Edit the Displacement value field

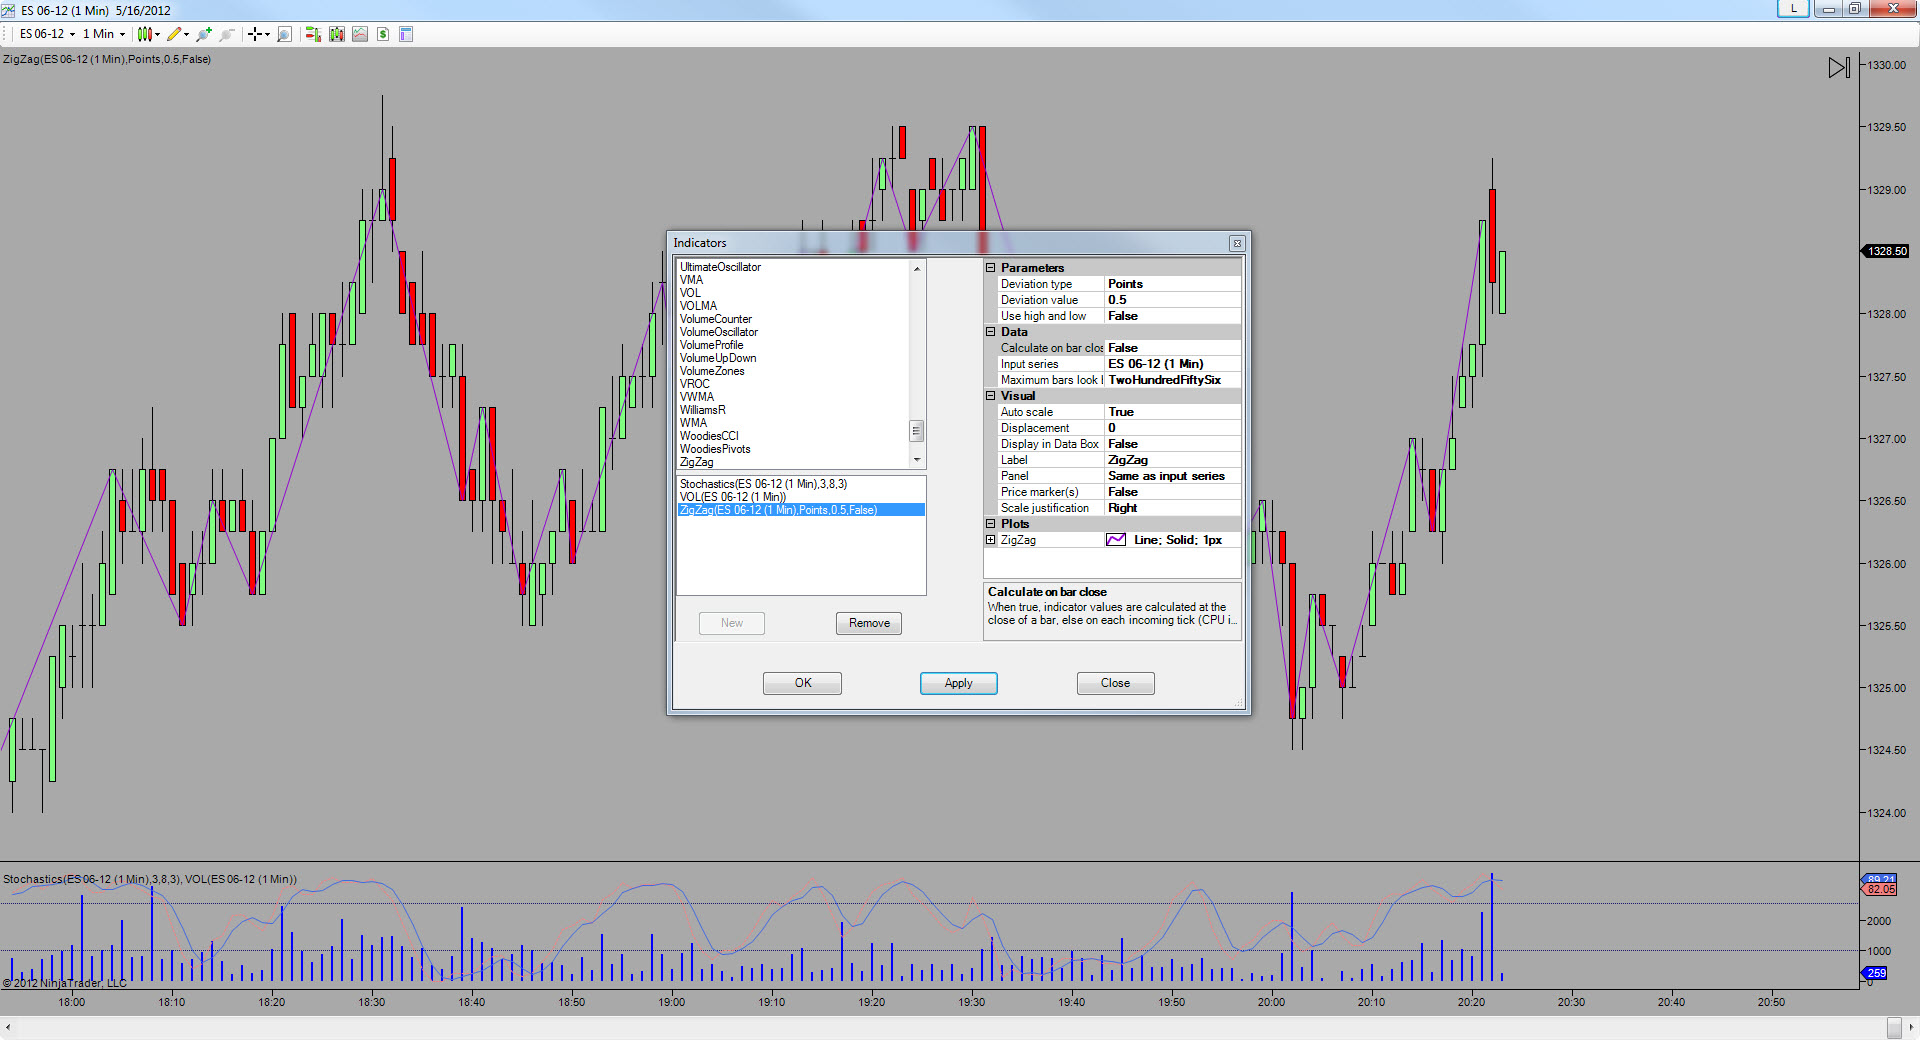1172,428
